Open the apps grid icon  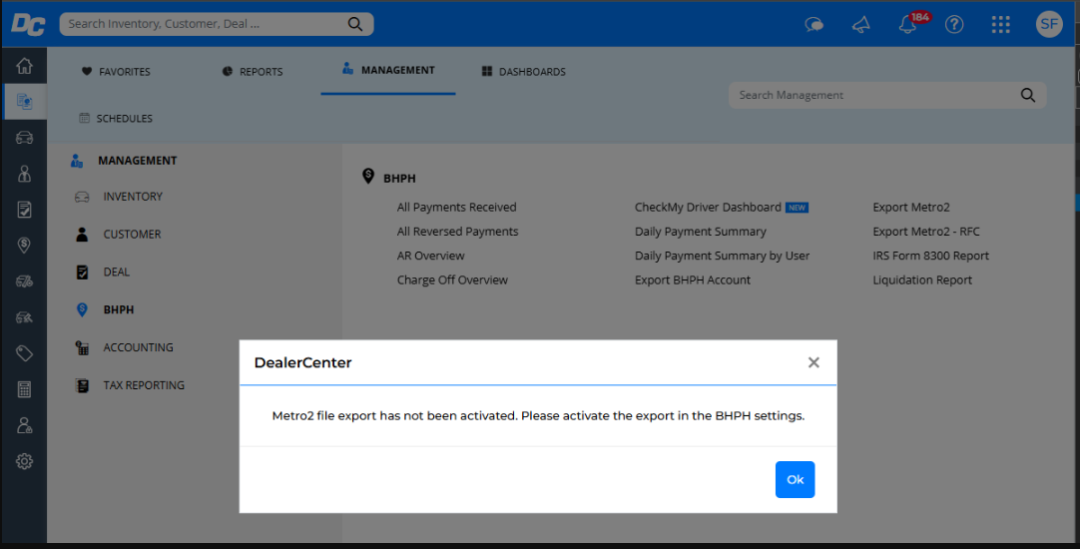1001,25
